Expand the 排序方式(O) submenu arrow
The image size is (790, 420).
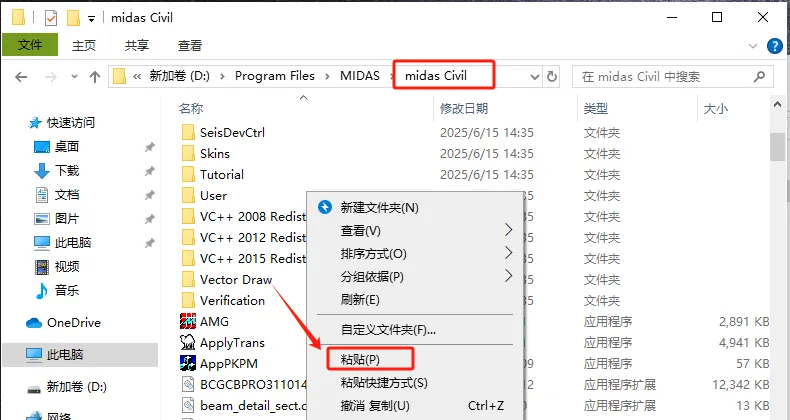[508, 253]
